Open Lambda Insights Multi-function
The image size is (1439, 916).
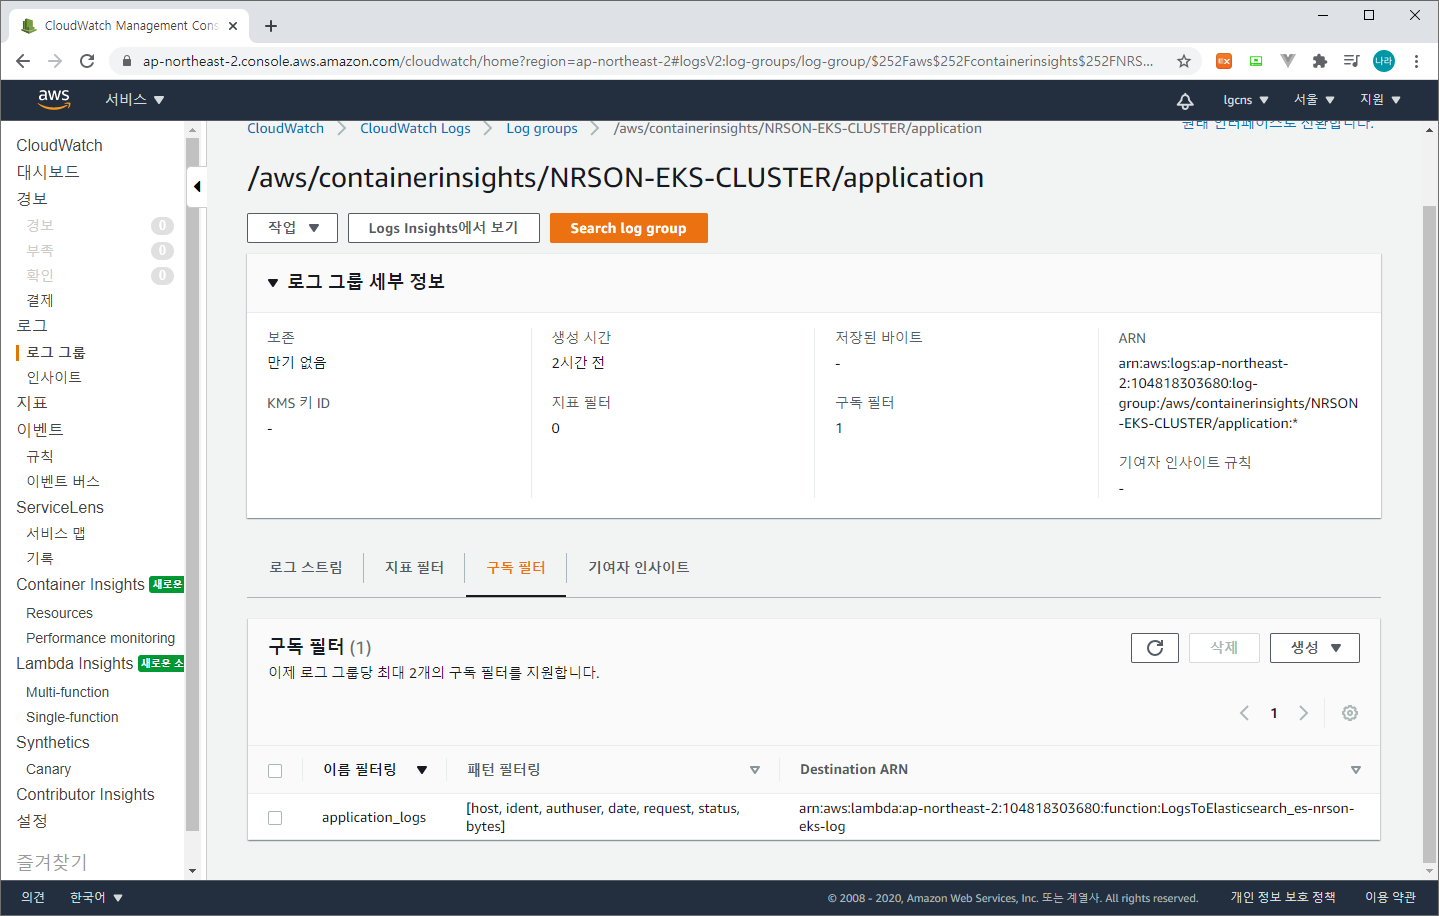coord(67,692)
